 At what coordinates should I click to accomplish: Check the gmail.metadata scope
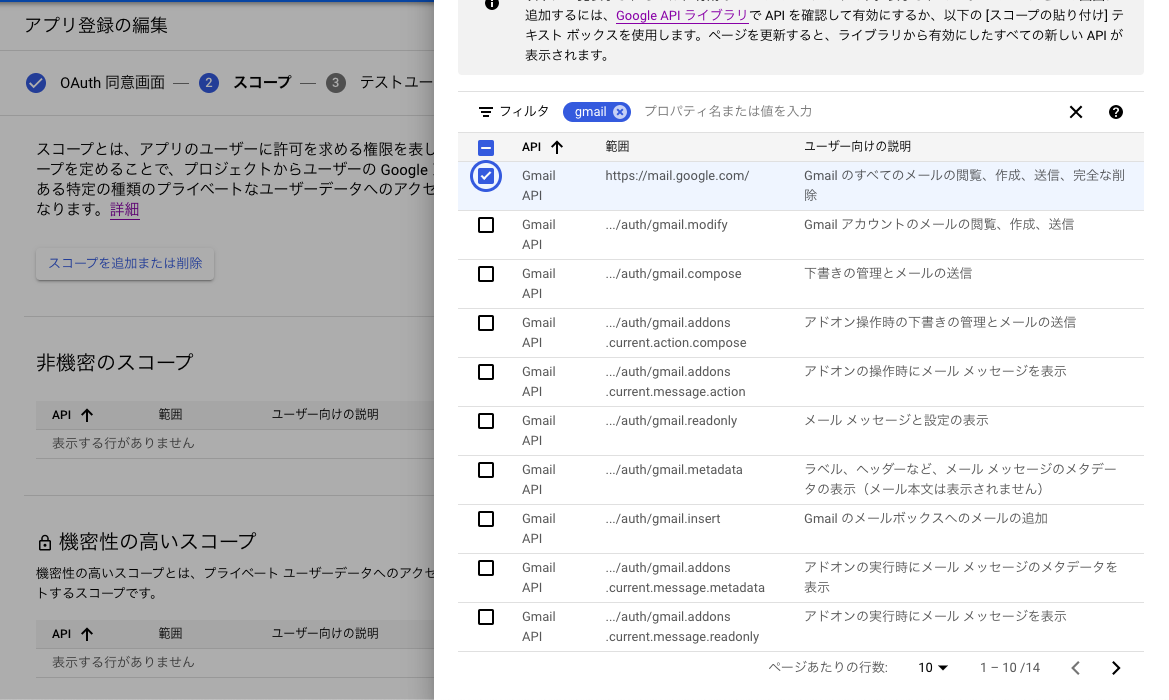485,470
